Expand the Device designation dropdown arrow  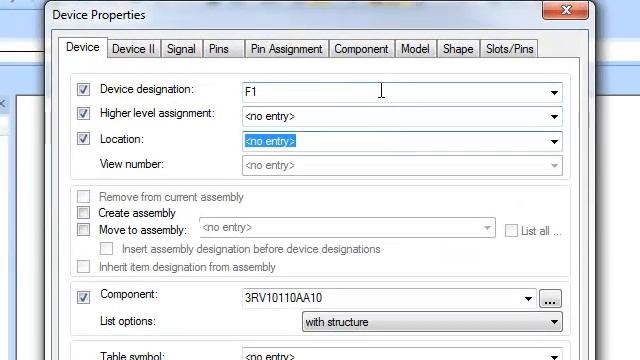[x=554, y=93]
